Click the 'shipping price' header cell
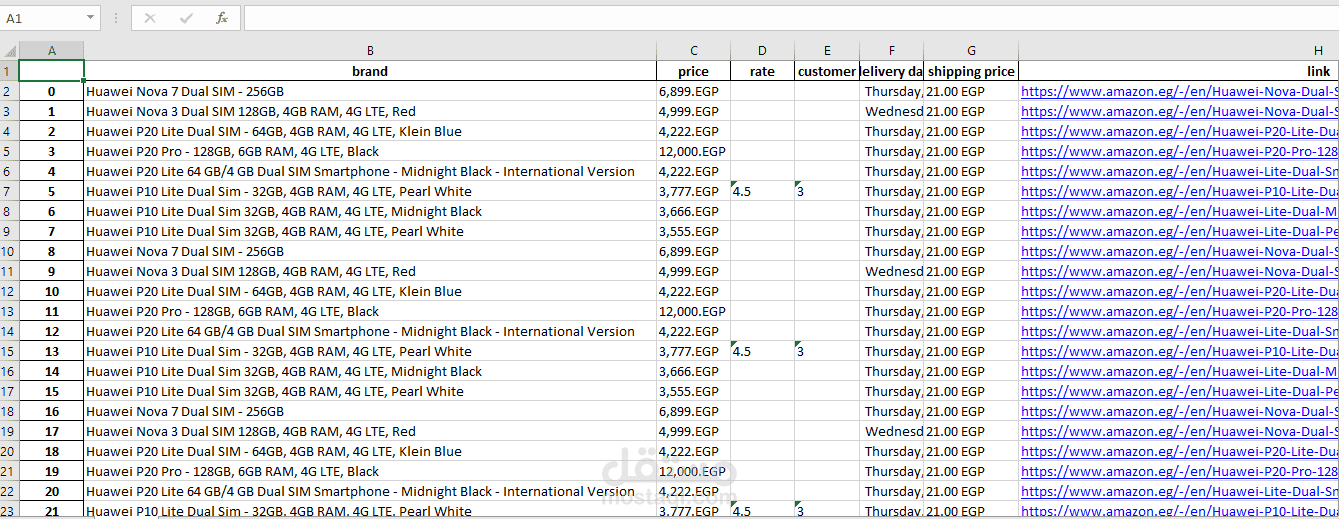The image size is (1339, 519). [x=971, y=71]
